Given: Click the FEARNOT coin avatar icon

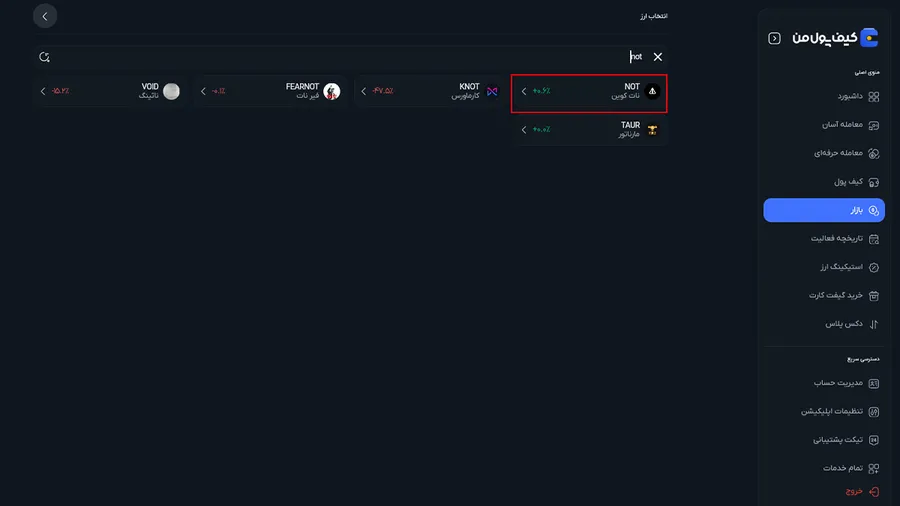Looking at the screenshot, I should 332,91.
